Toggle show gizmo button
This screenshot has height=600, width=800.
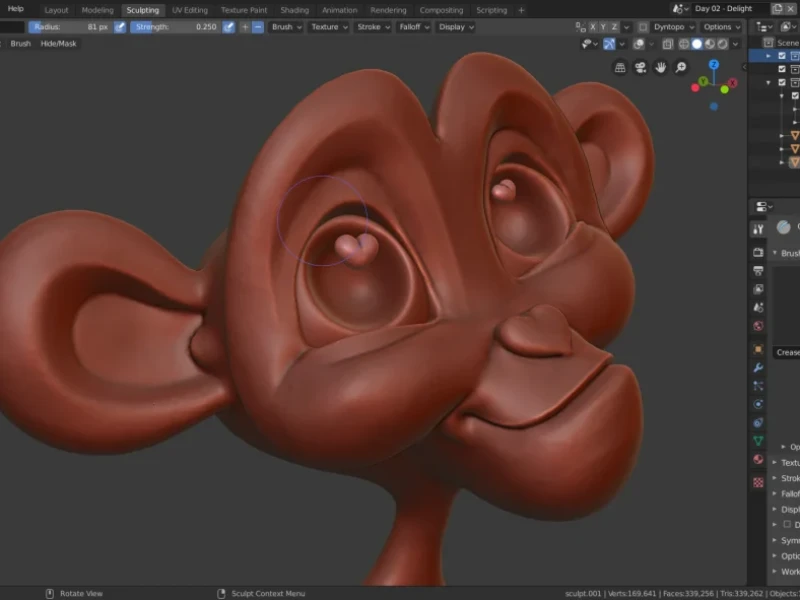(x=609, y=44)
